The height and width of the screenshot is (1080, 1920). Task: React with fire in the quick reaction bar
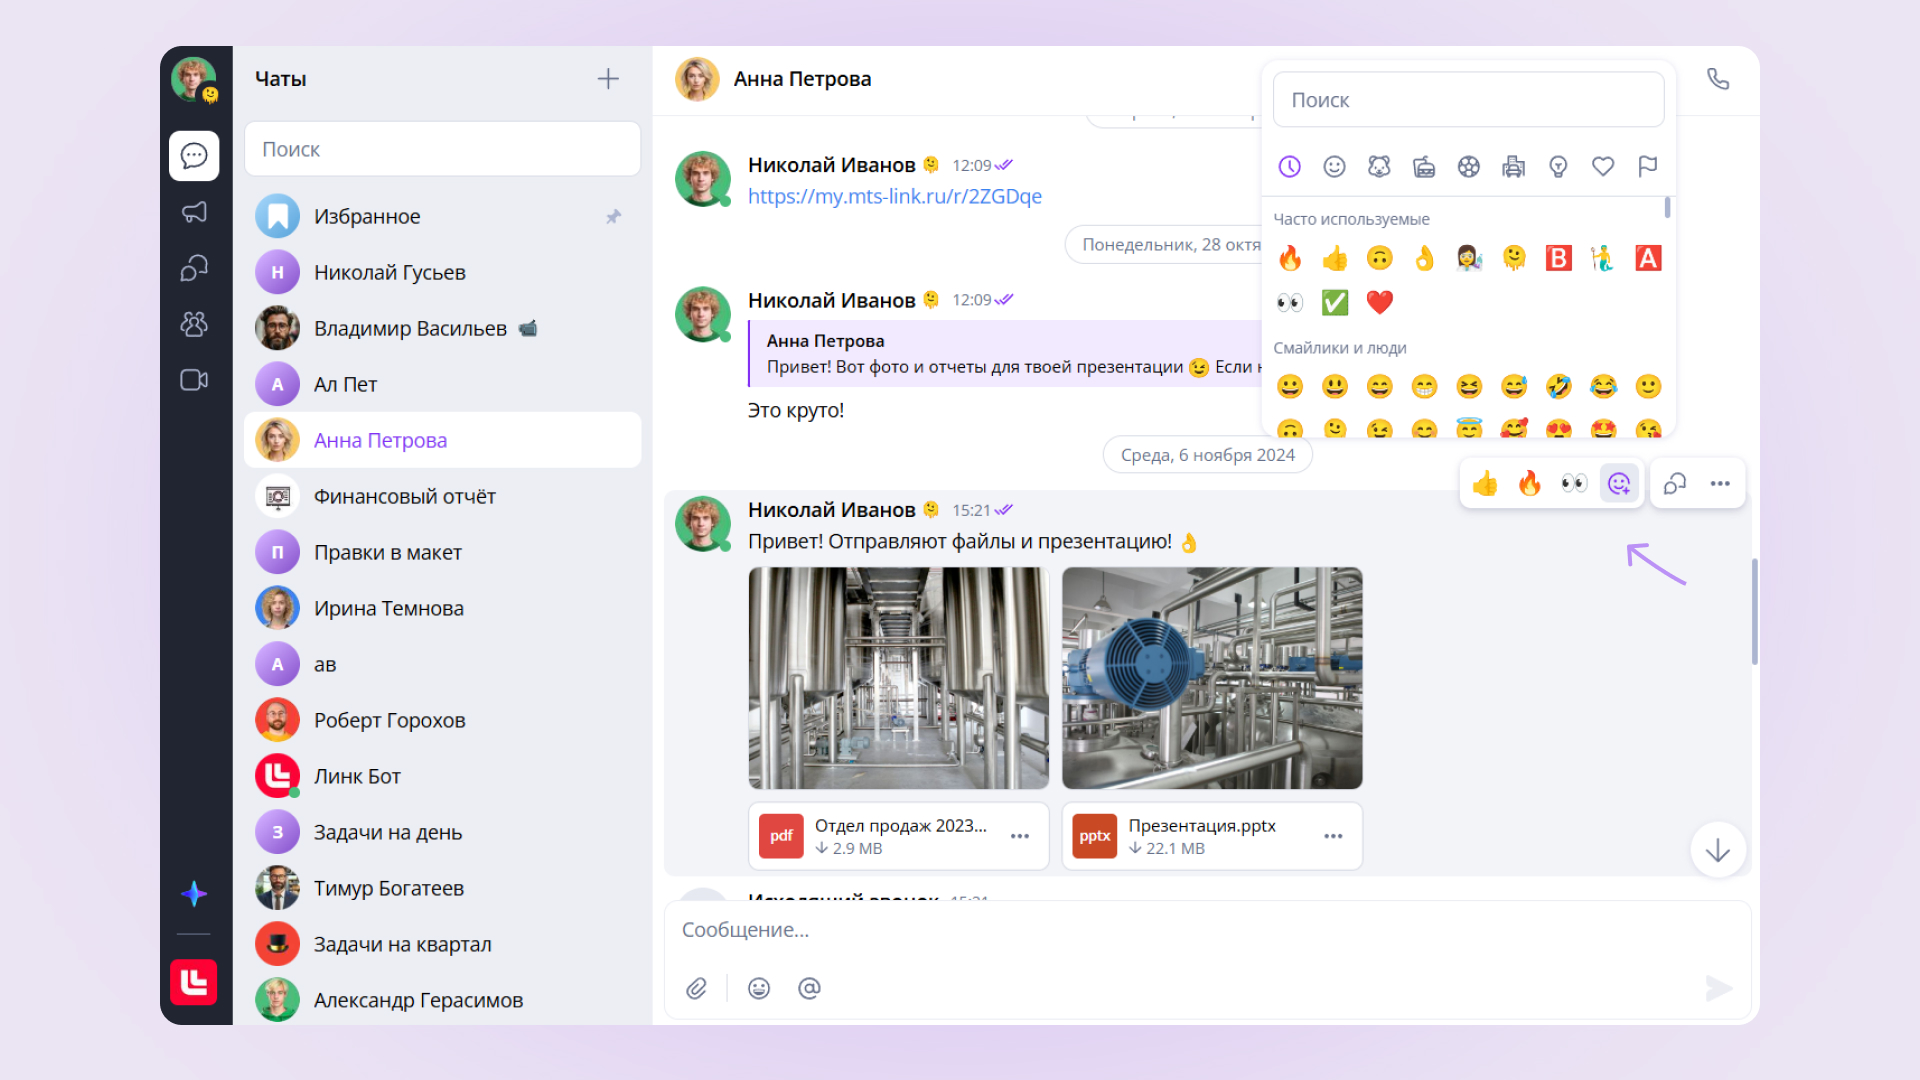(x=1530, y=484)
